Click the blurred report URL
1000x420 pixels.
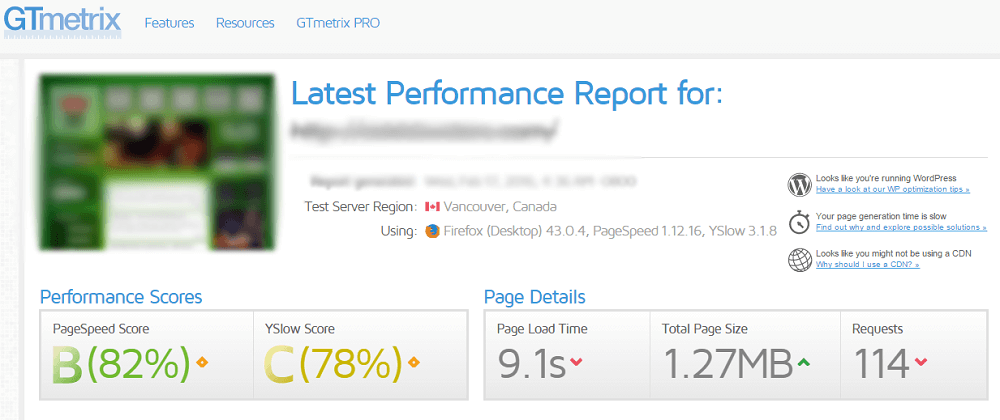[x=424, y=130]
